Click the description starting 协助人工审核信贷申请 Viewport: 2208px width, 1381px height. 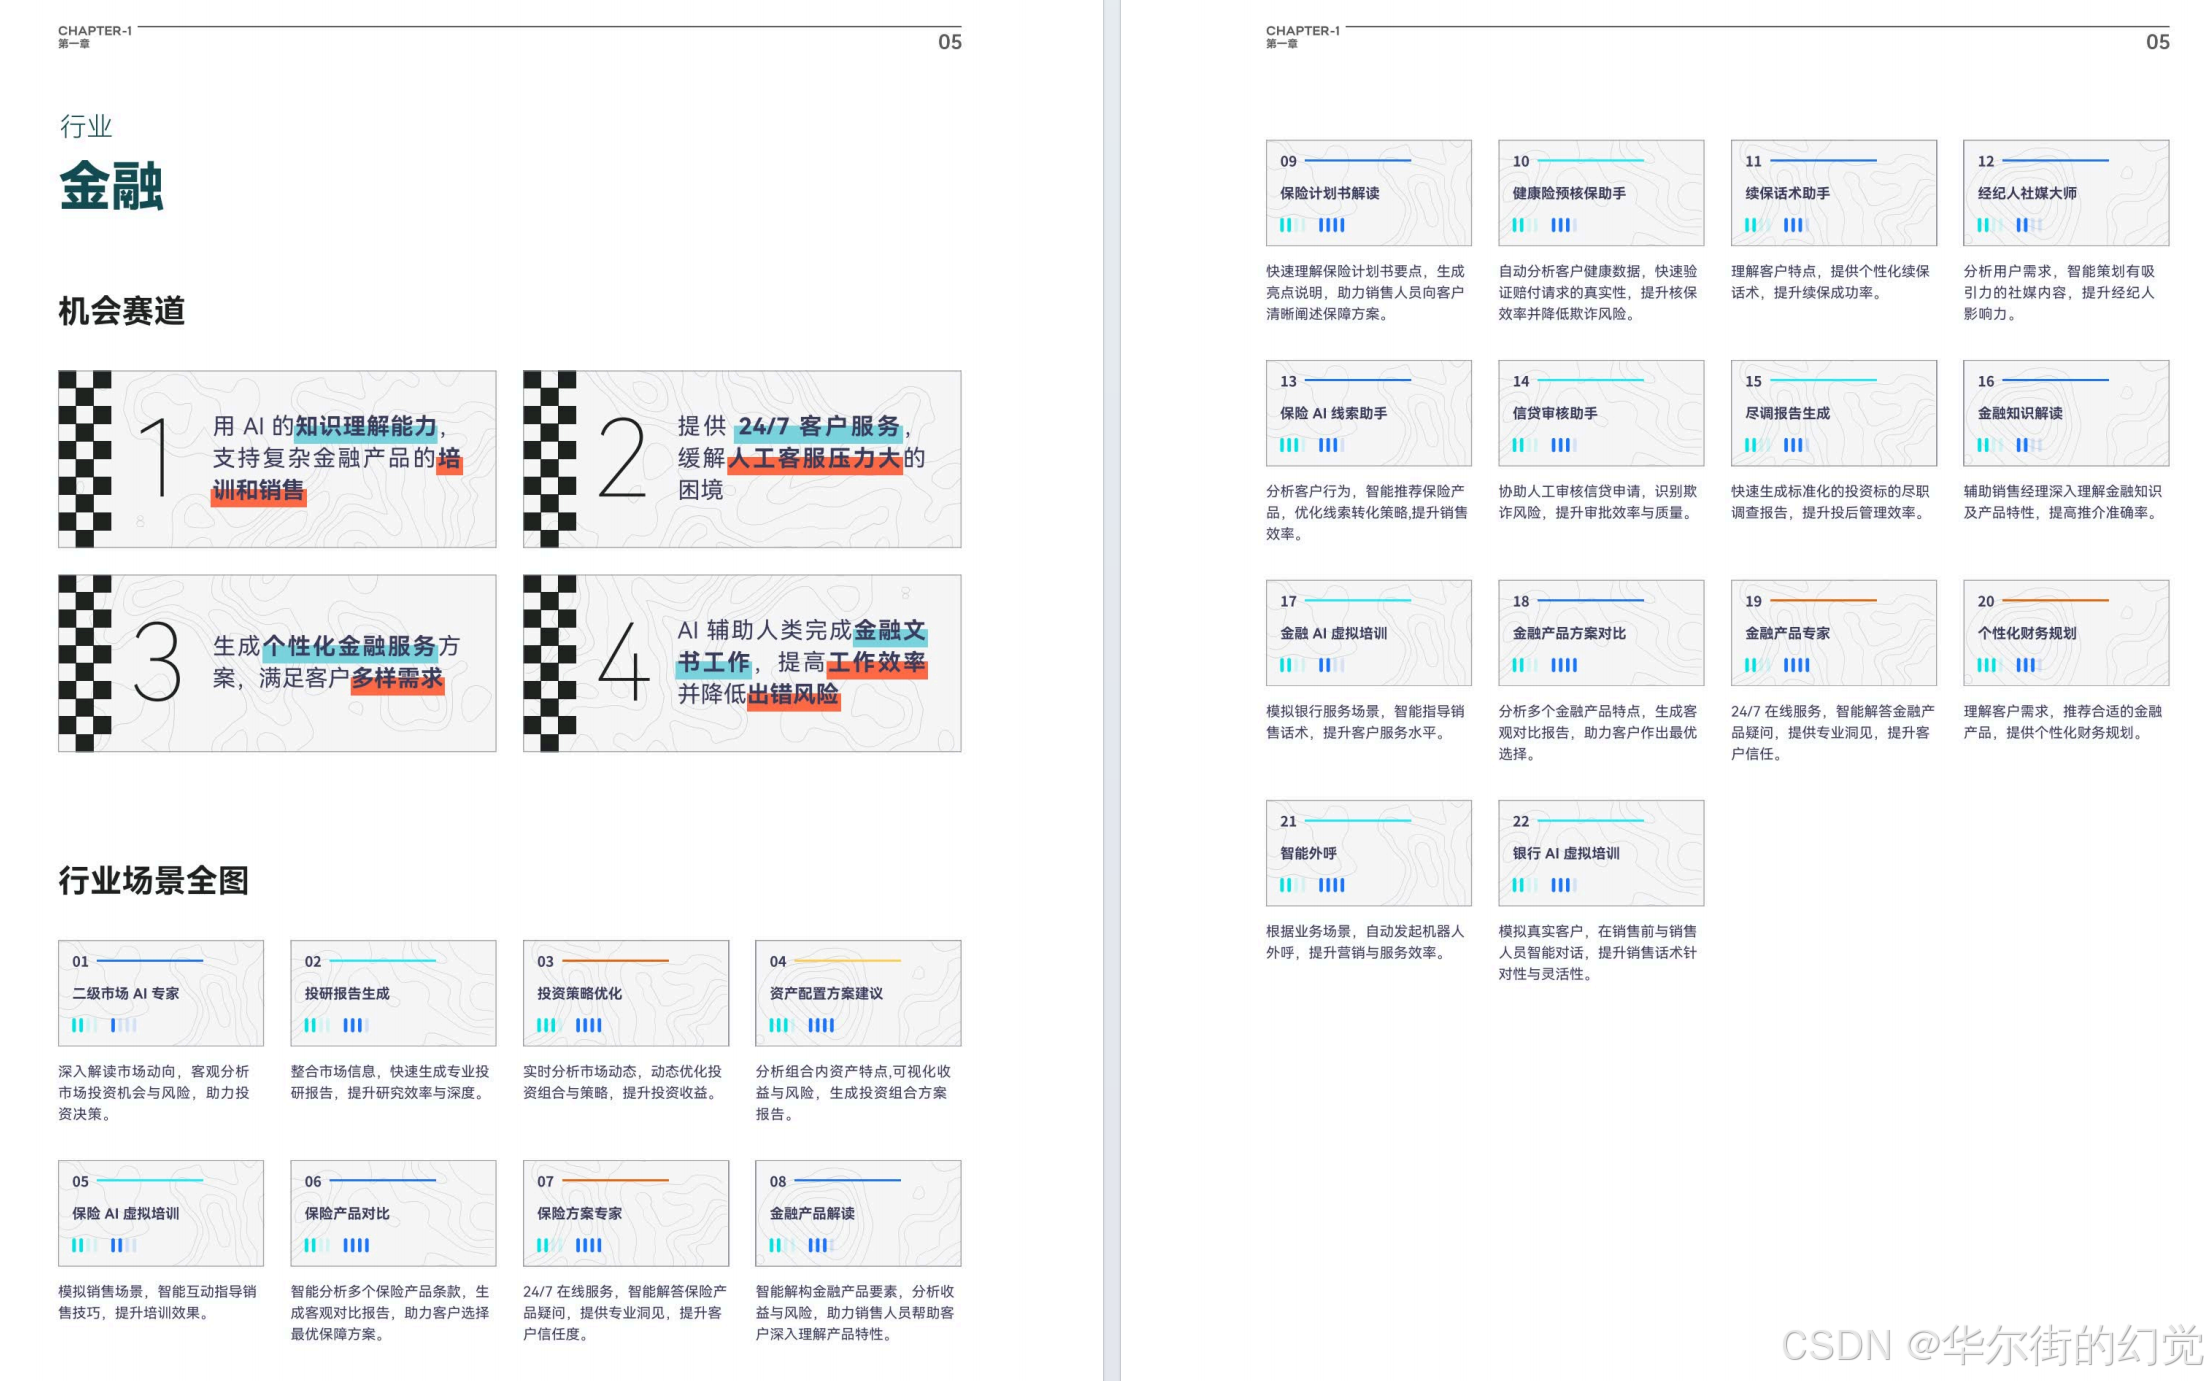(x=1598, y=502)
